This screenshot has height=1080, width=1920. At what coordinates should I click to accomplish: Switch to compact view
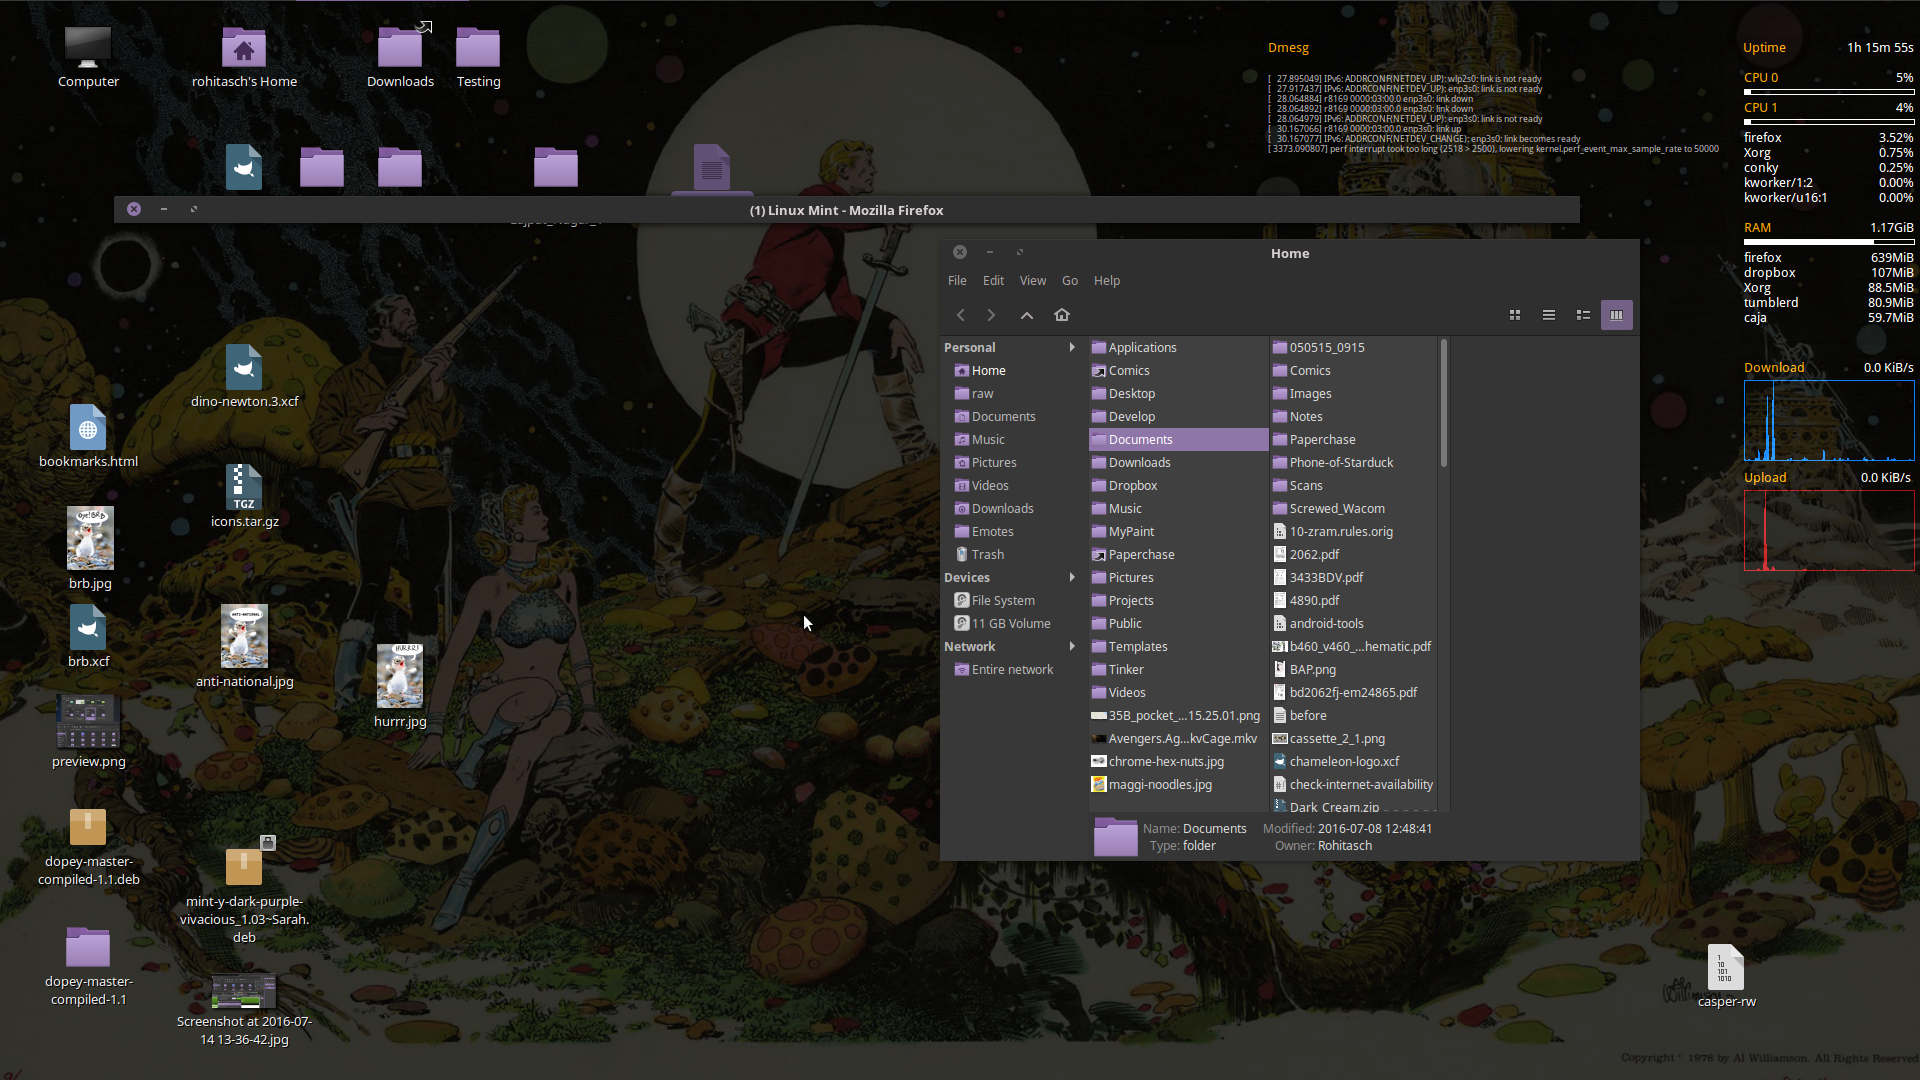coord(1583,315)
